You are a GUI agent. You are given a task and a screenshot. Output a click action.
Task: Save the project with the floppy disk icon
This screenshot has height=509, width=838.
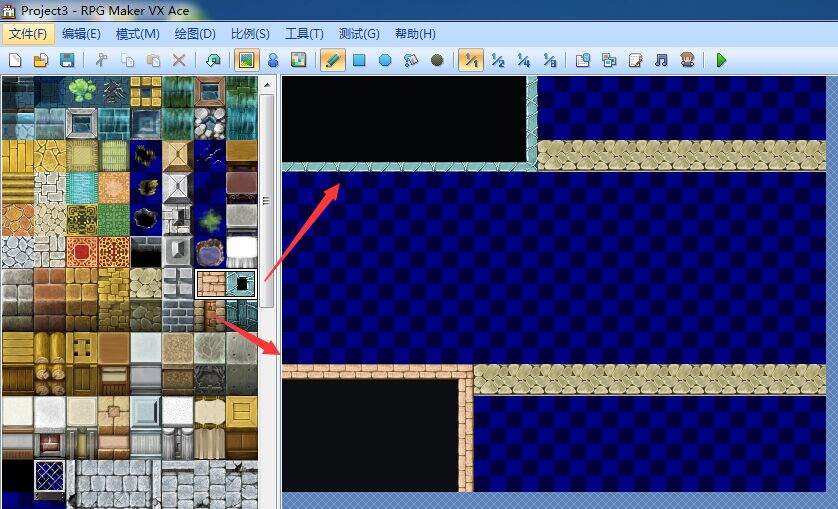(67, 60)
